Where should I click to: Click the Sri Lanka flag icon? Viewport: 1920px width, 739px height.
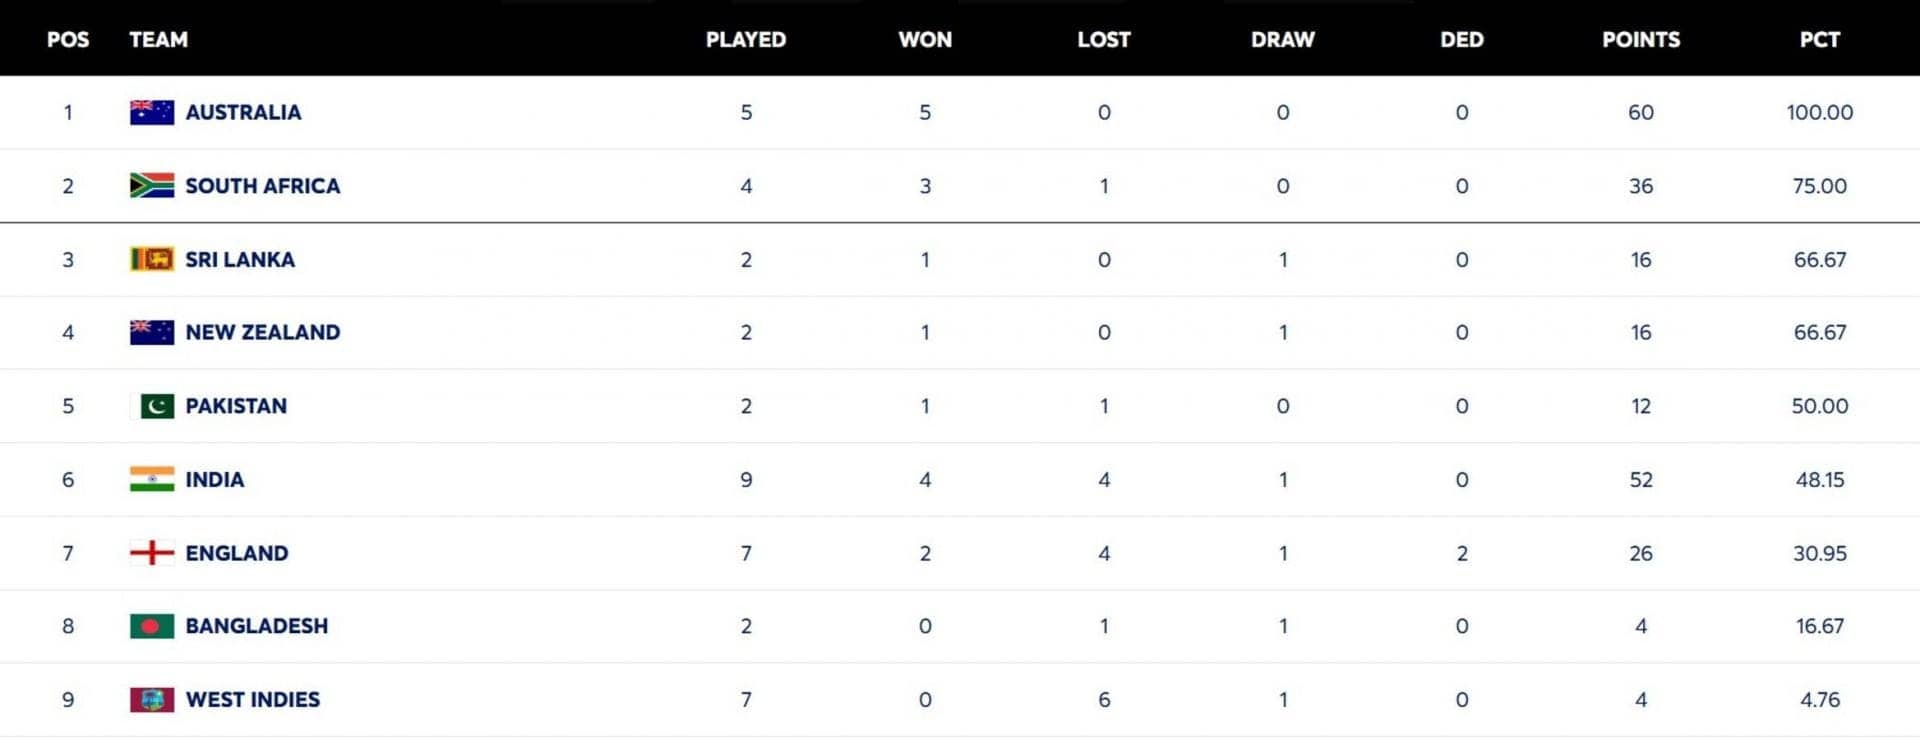click(x=152, y=260)
